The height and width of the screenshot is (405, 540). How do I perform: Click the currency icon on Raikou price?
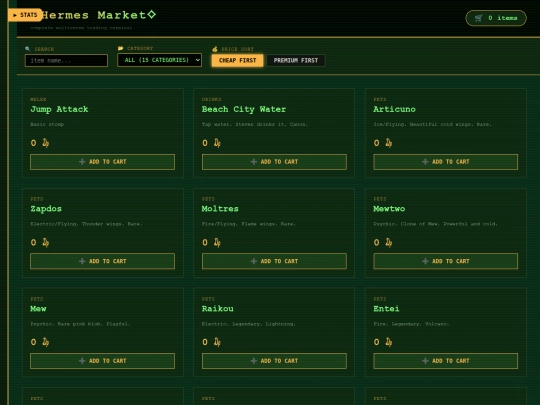217,342
